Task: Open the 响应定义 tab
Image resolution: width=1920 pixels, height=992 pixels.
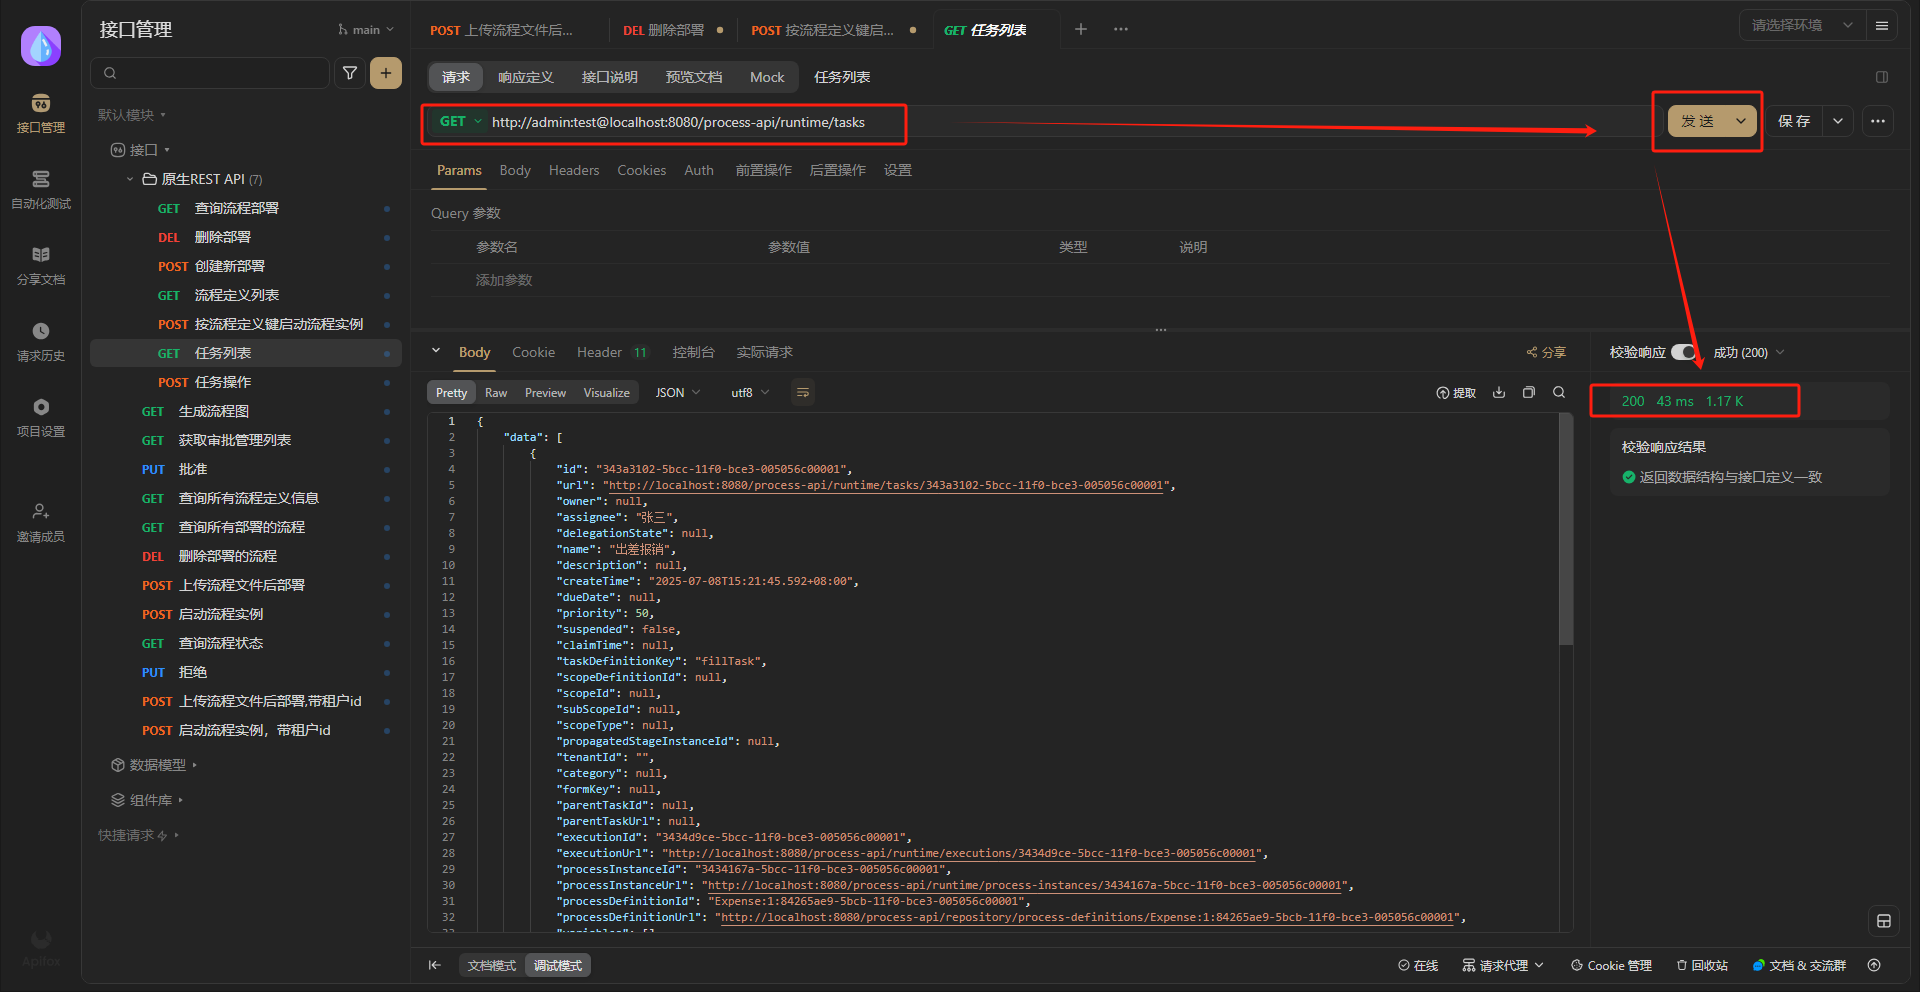Action: [x=525, y=77]
